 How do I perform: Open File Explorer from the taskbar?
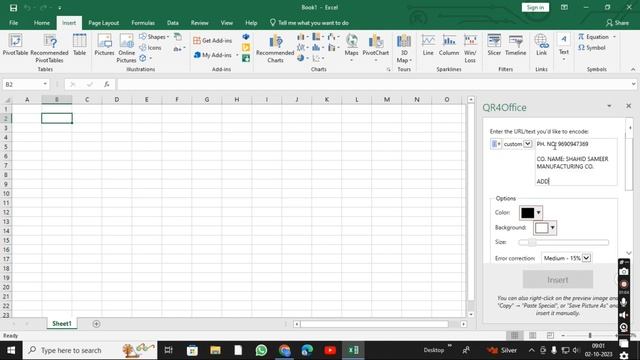point(216,350)
